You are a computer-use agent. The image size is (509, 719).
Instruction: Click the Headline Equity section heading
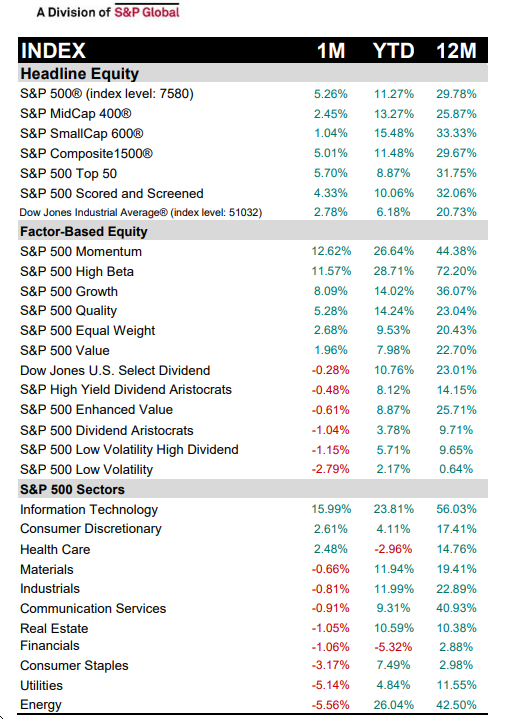click(80, 73)
